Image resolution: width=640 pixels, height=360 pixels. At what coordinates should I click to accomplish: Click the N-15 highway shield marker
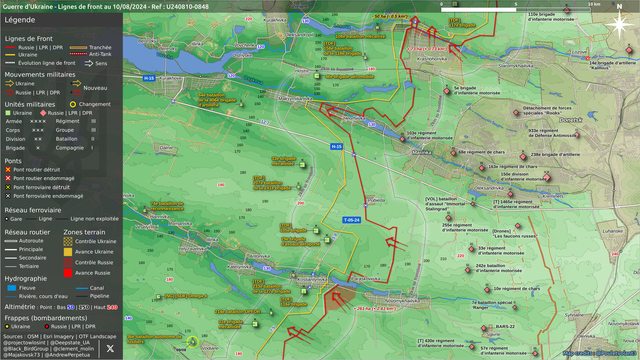tap(336, 147)
